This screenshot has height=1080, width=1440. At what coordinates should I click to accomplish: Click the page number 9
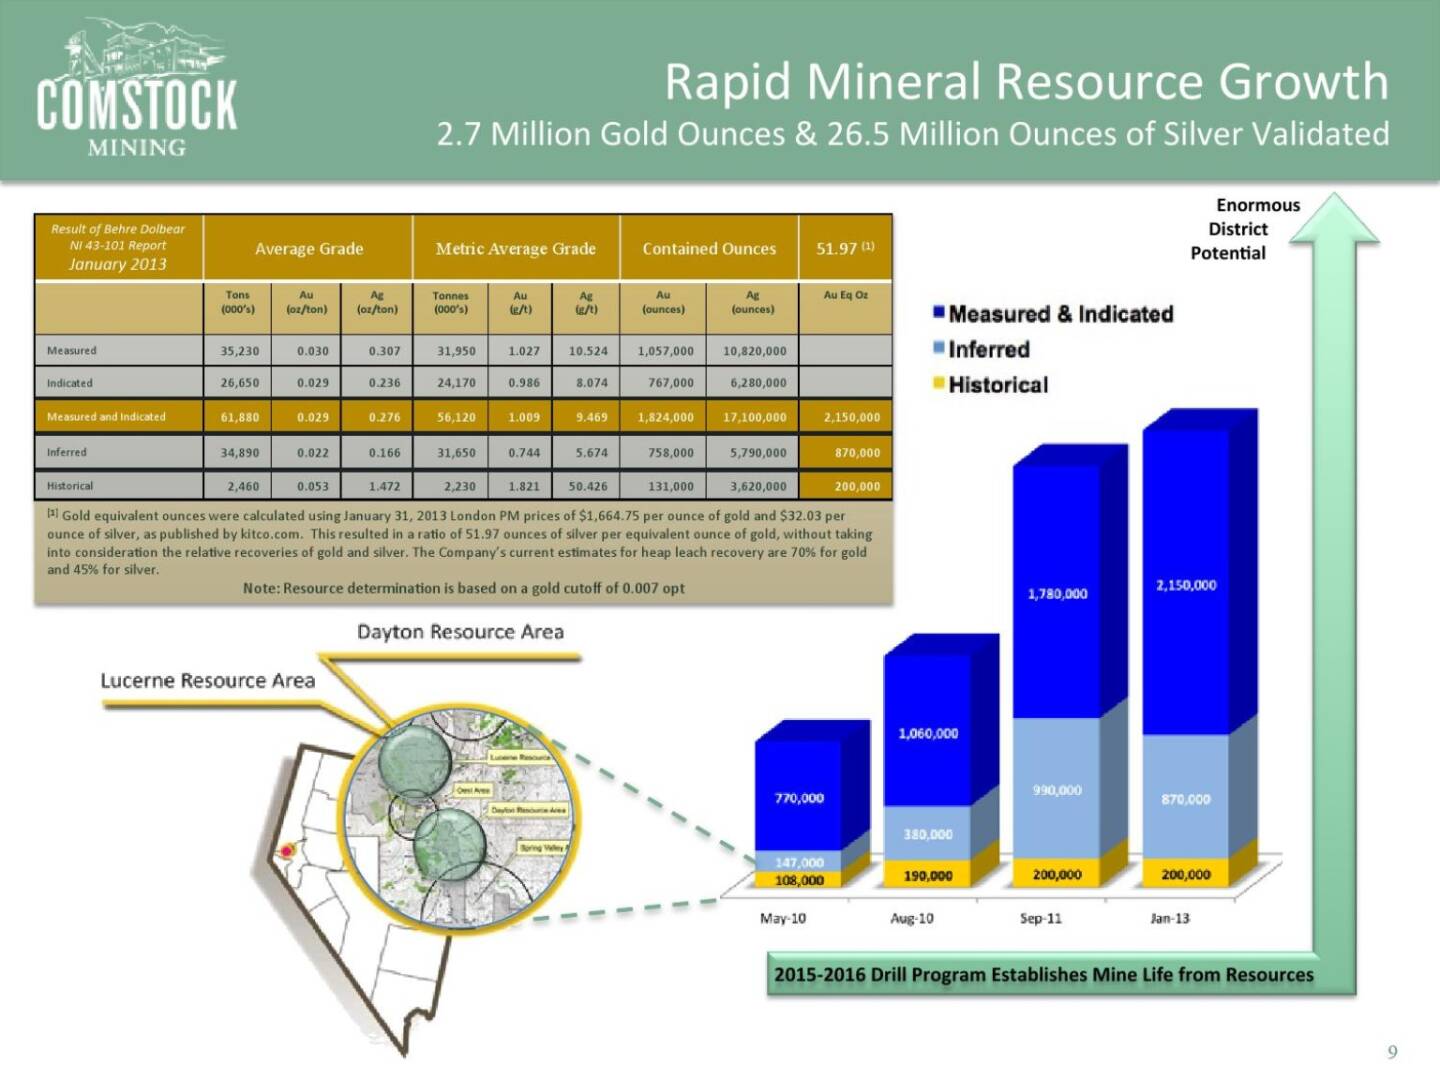tap(1392, 1051)
